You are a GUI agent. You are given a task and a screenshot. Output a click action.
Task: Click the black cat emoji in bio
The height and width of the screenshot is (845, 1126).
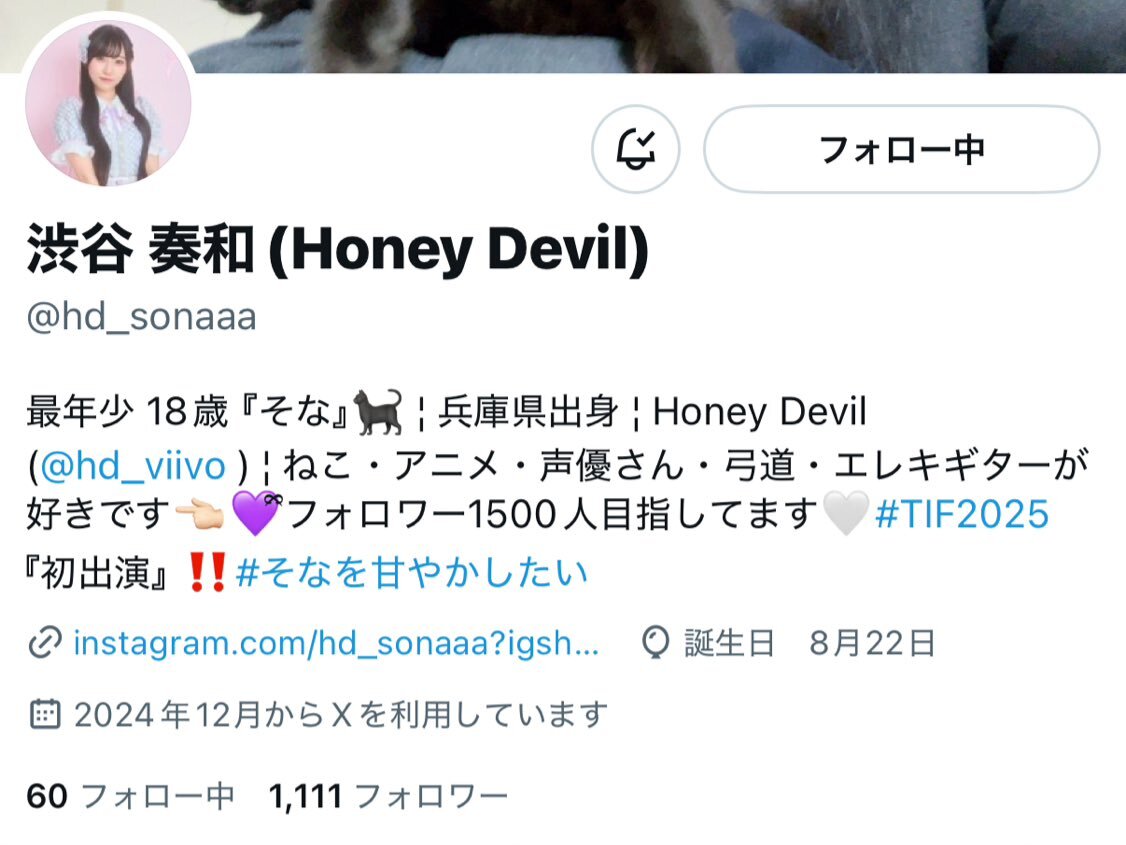pos(378,411)
